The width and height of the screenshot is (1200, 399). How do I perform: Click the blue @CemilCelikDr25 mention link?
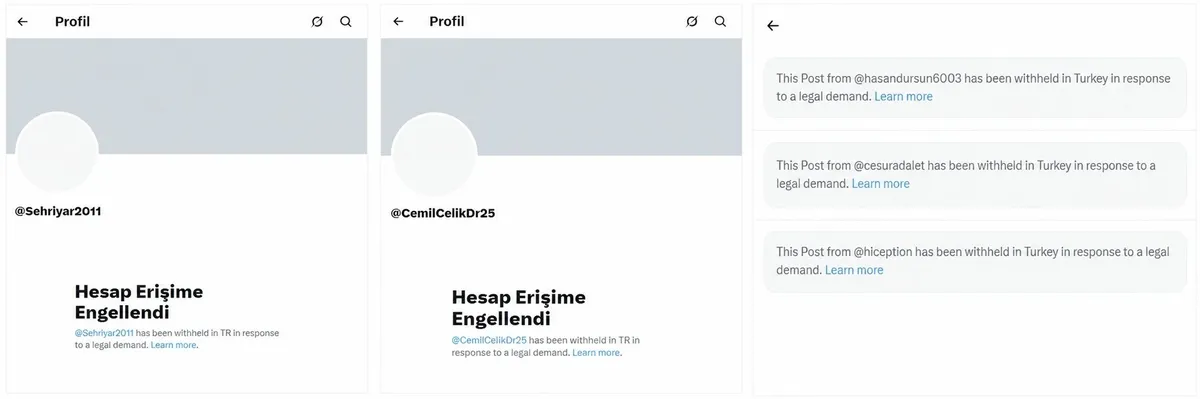tap(490, 340)
